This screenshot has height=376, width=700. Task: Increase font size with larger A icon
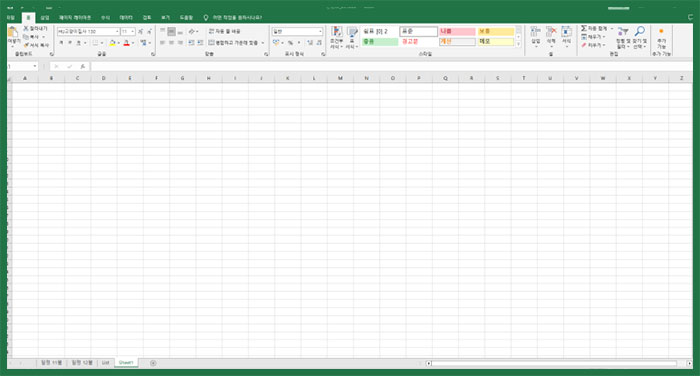click(x=140, y=31)
